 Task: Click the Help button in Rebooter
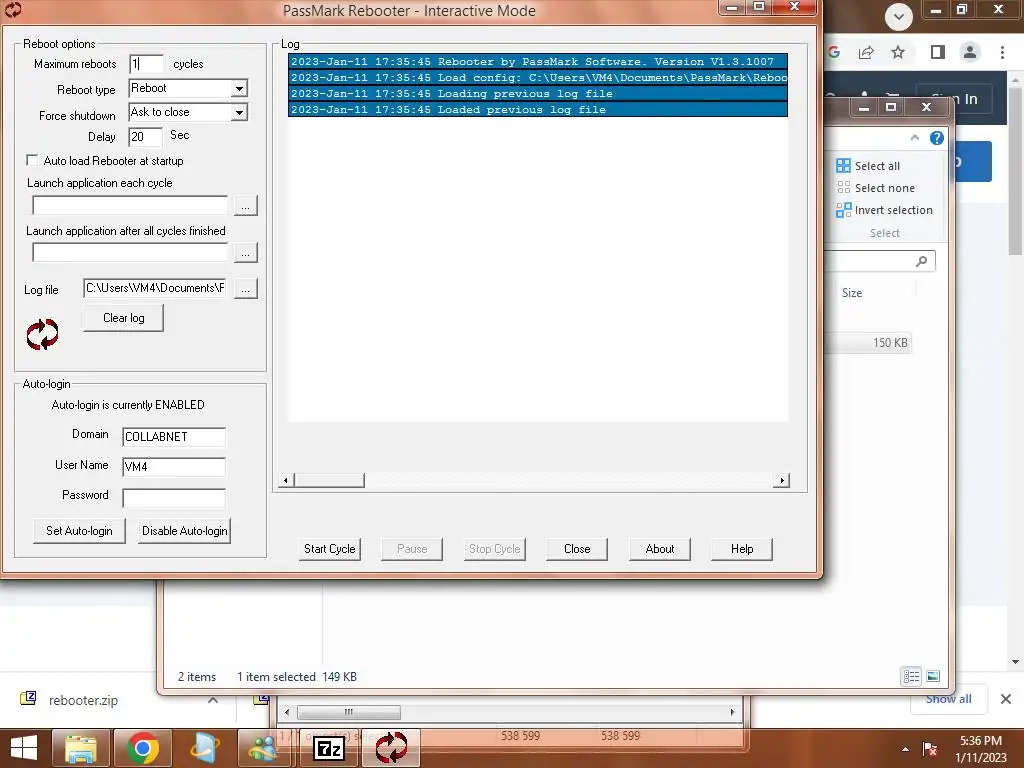coord(742,549)
